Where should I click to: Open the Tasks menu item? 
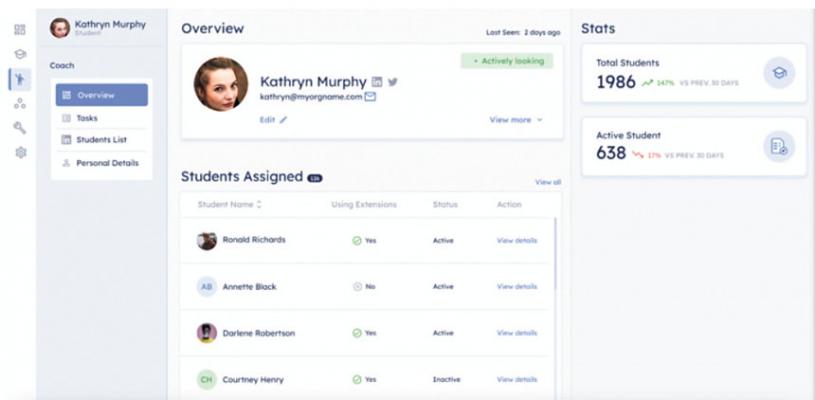(x=87, y=118)
